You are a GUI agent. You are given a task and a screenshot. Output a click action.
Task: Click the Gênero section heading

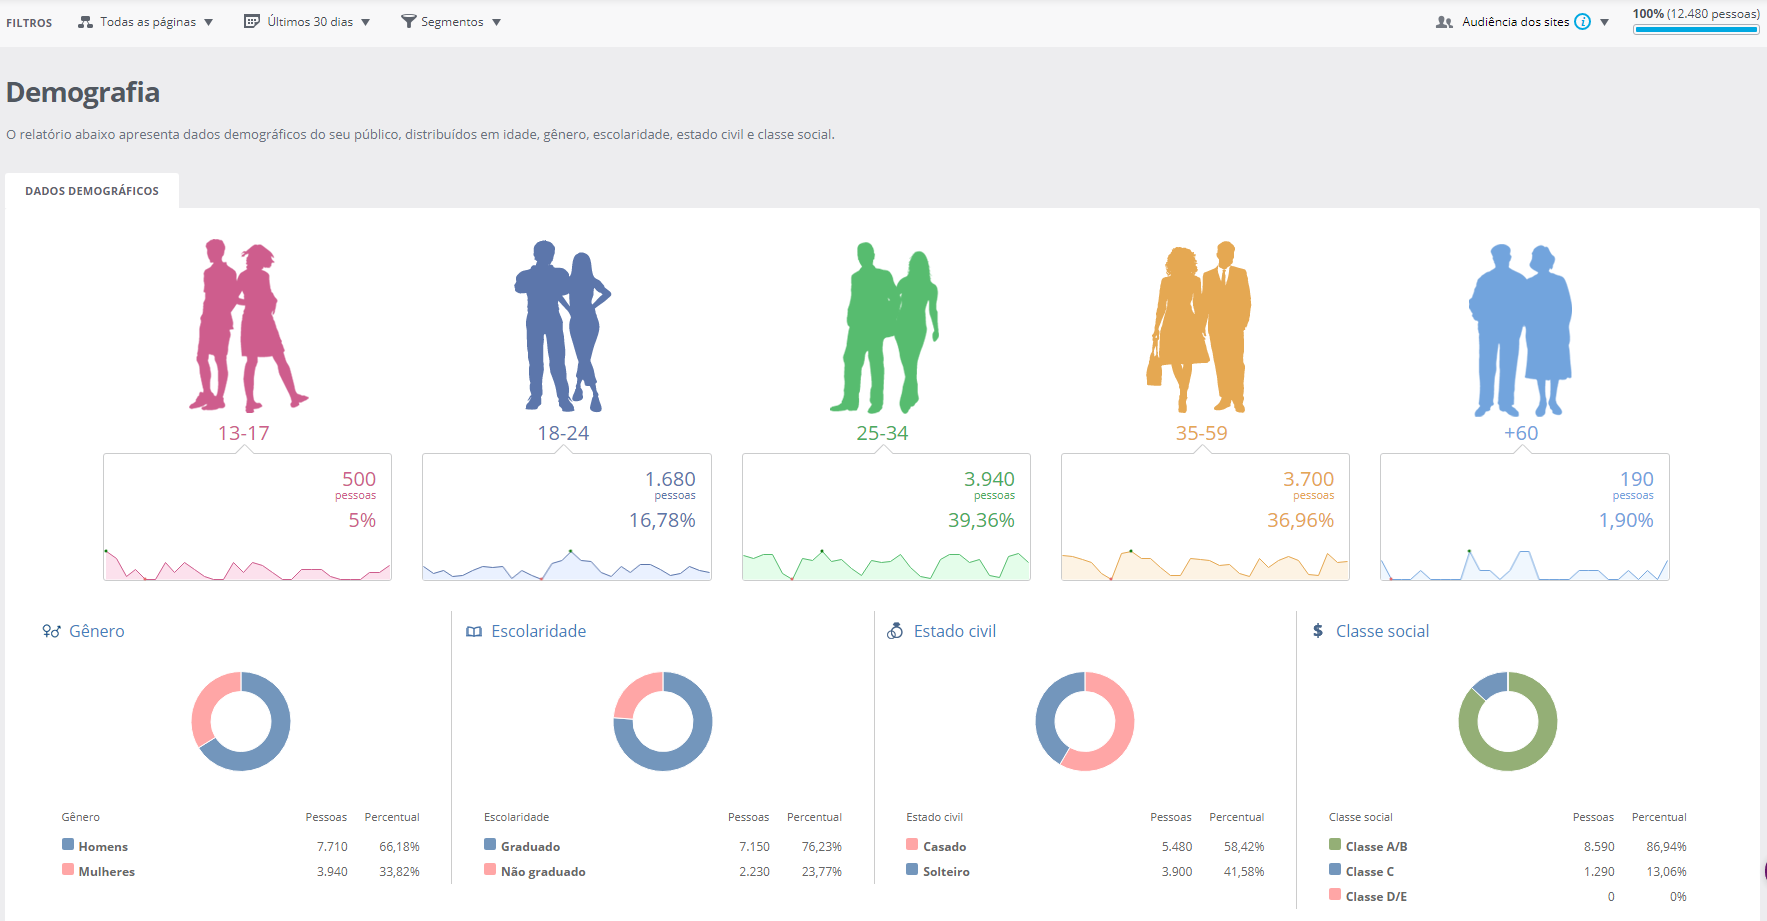[x=97, y=631]
